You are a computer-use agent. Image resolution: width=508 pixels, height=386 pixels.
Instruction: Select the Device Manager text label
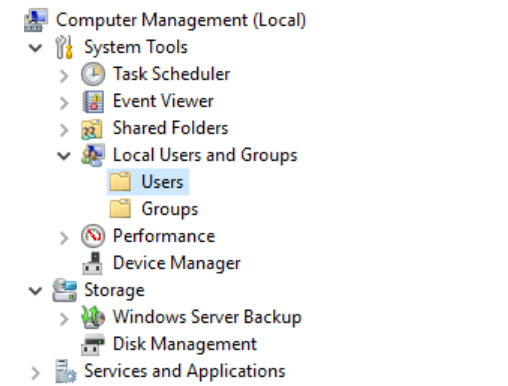[177, 263]
